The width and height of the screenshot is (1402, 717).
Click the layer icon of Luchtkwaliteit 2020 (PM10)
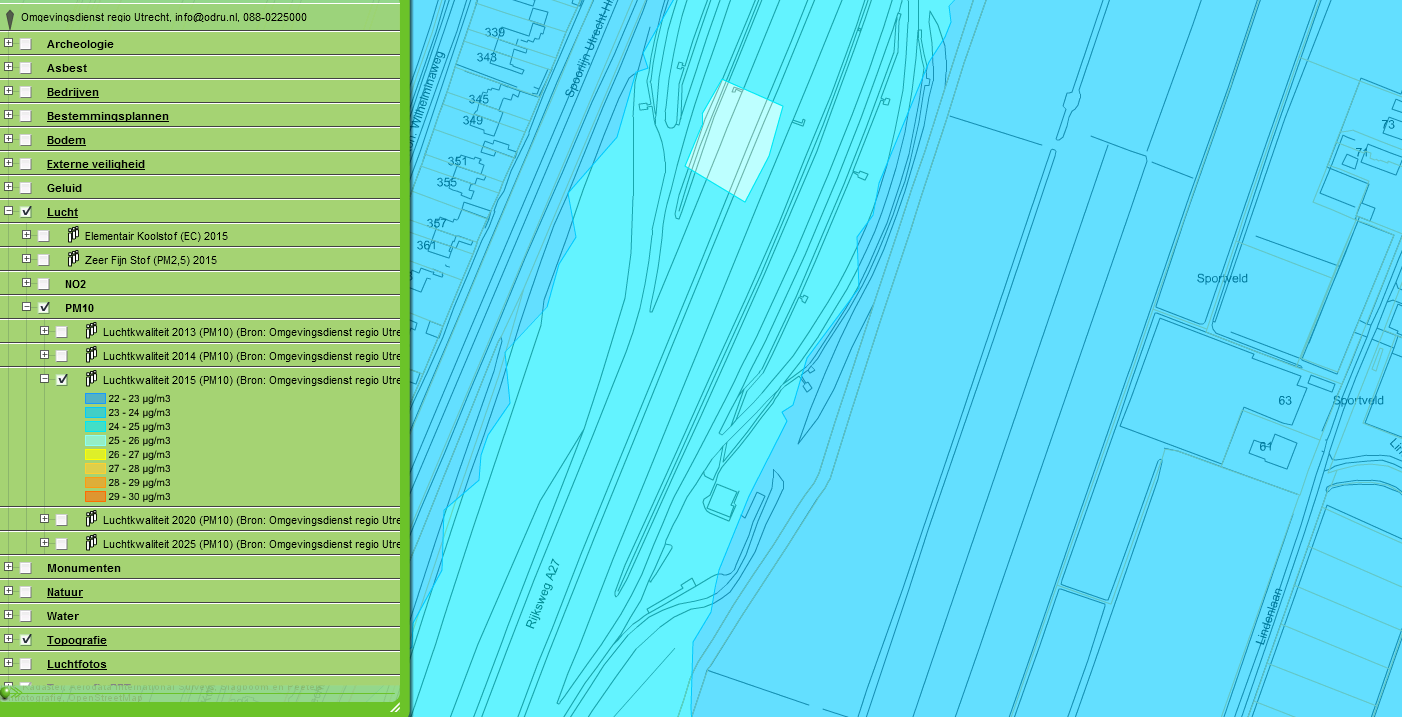92,519
